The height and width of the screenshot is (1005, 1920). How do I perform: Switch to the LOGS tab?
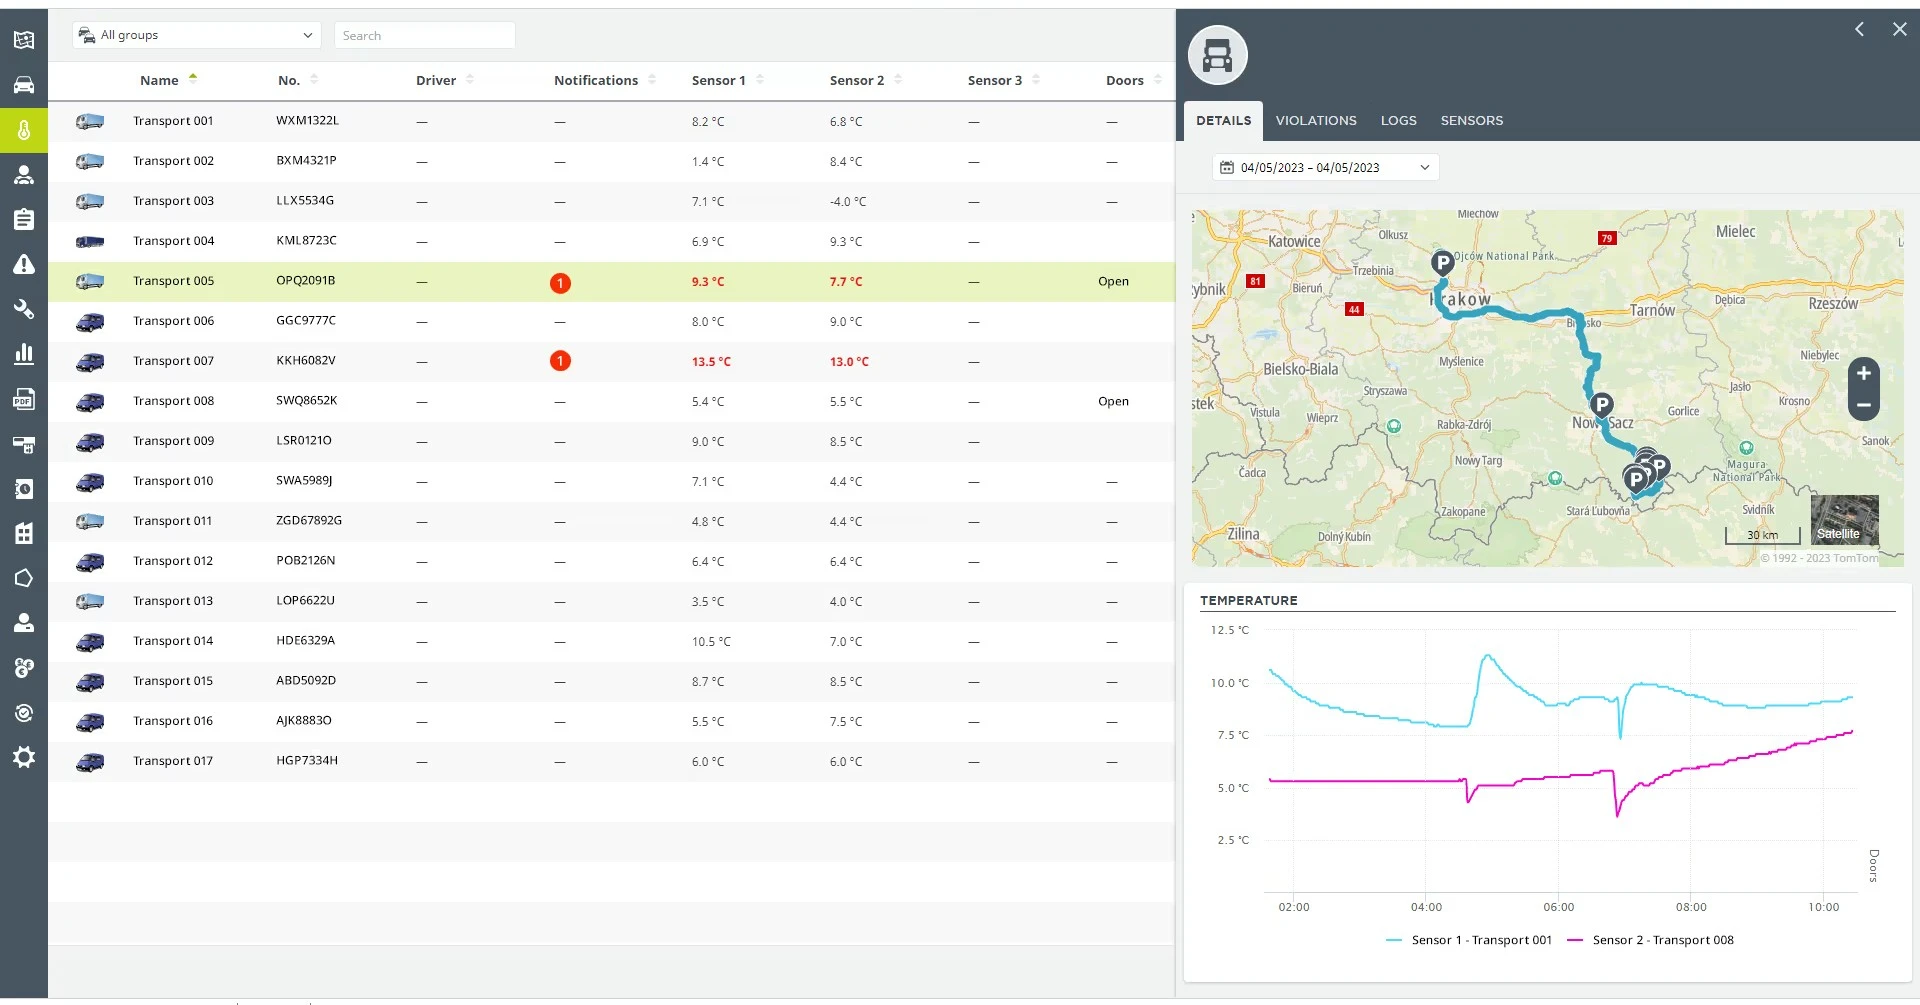point(1398,120)
